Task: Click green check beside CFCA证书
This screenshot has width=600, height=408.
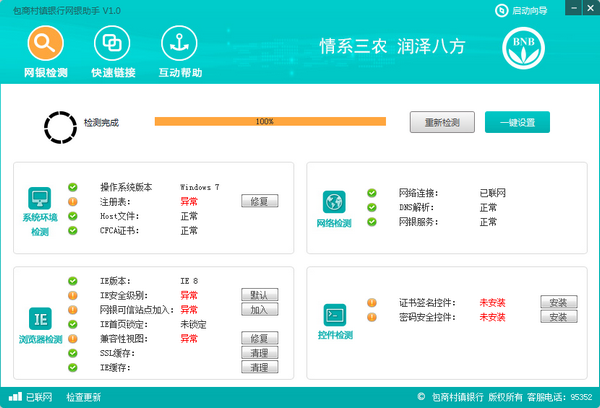Action: coord(73,230)
